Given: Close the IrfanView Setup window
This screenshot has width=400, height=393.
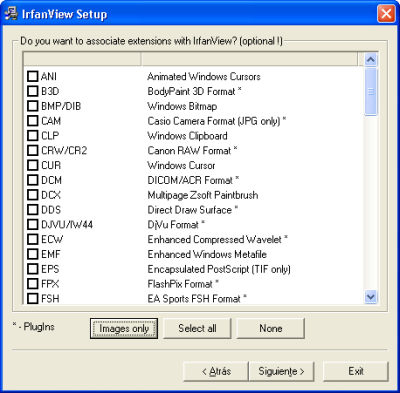Looking at the screenshot, I should coord(386,14).
